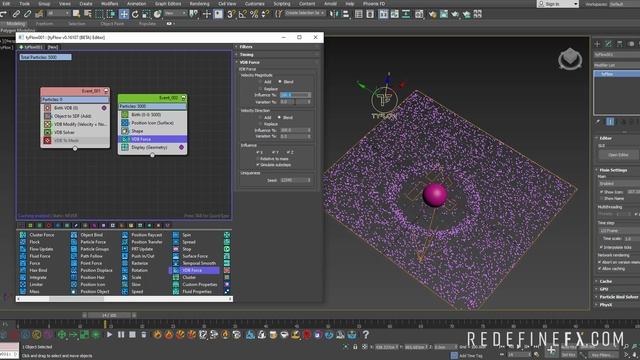640x360 pixels.
Task: Select the Rotate tool in main toolbar
Action: 135,14
